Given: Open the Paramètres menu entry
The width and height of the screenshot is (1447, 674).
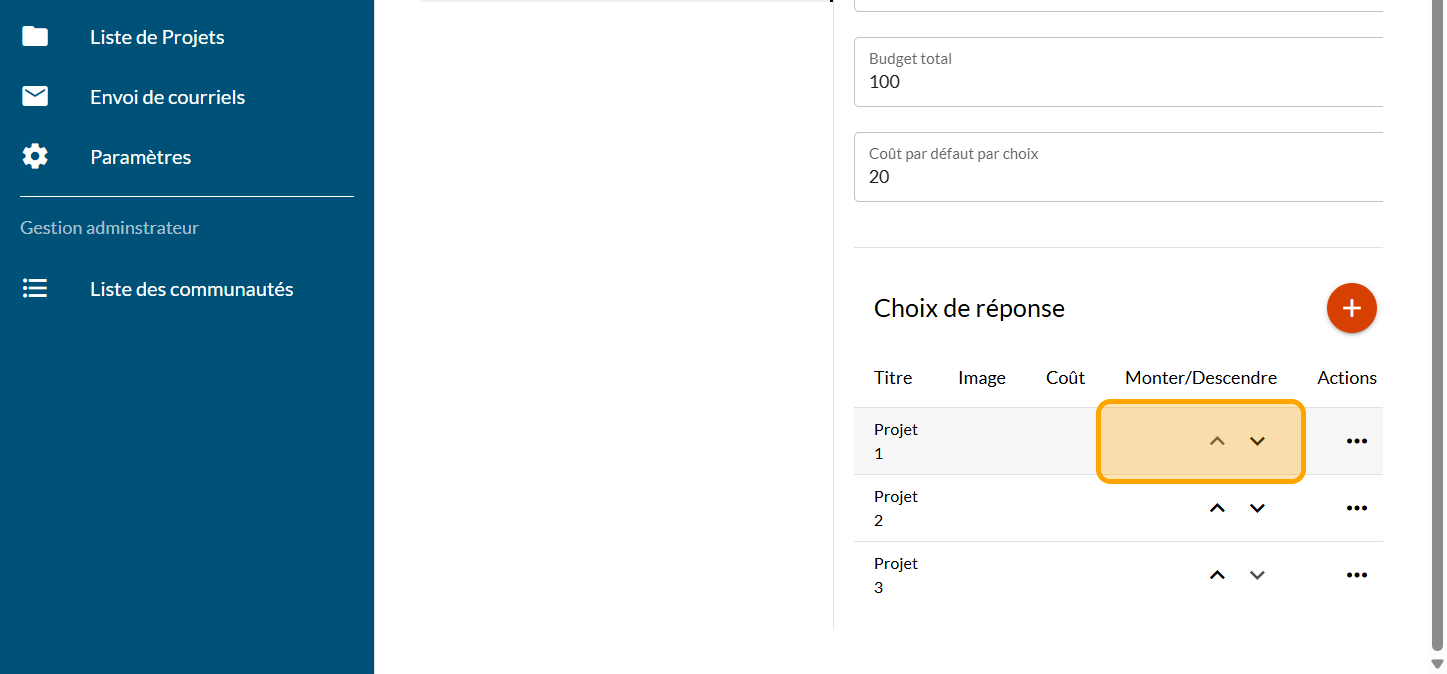Looking at the screenshot, I should click(140, 157).
